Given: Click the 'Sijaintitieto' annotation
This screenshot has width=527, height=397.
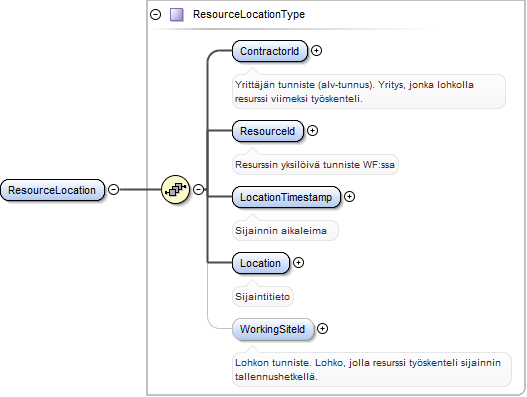Looking at the screenshot, I should [x=262, y=297].
